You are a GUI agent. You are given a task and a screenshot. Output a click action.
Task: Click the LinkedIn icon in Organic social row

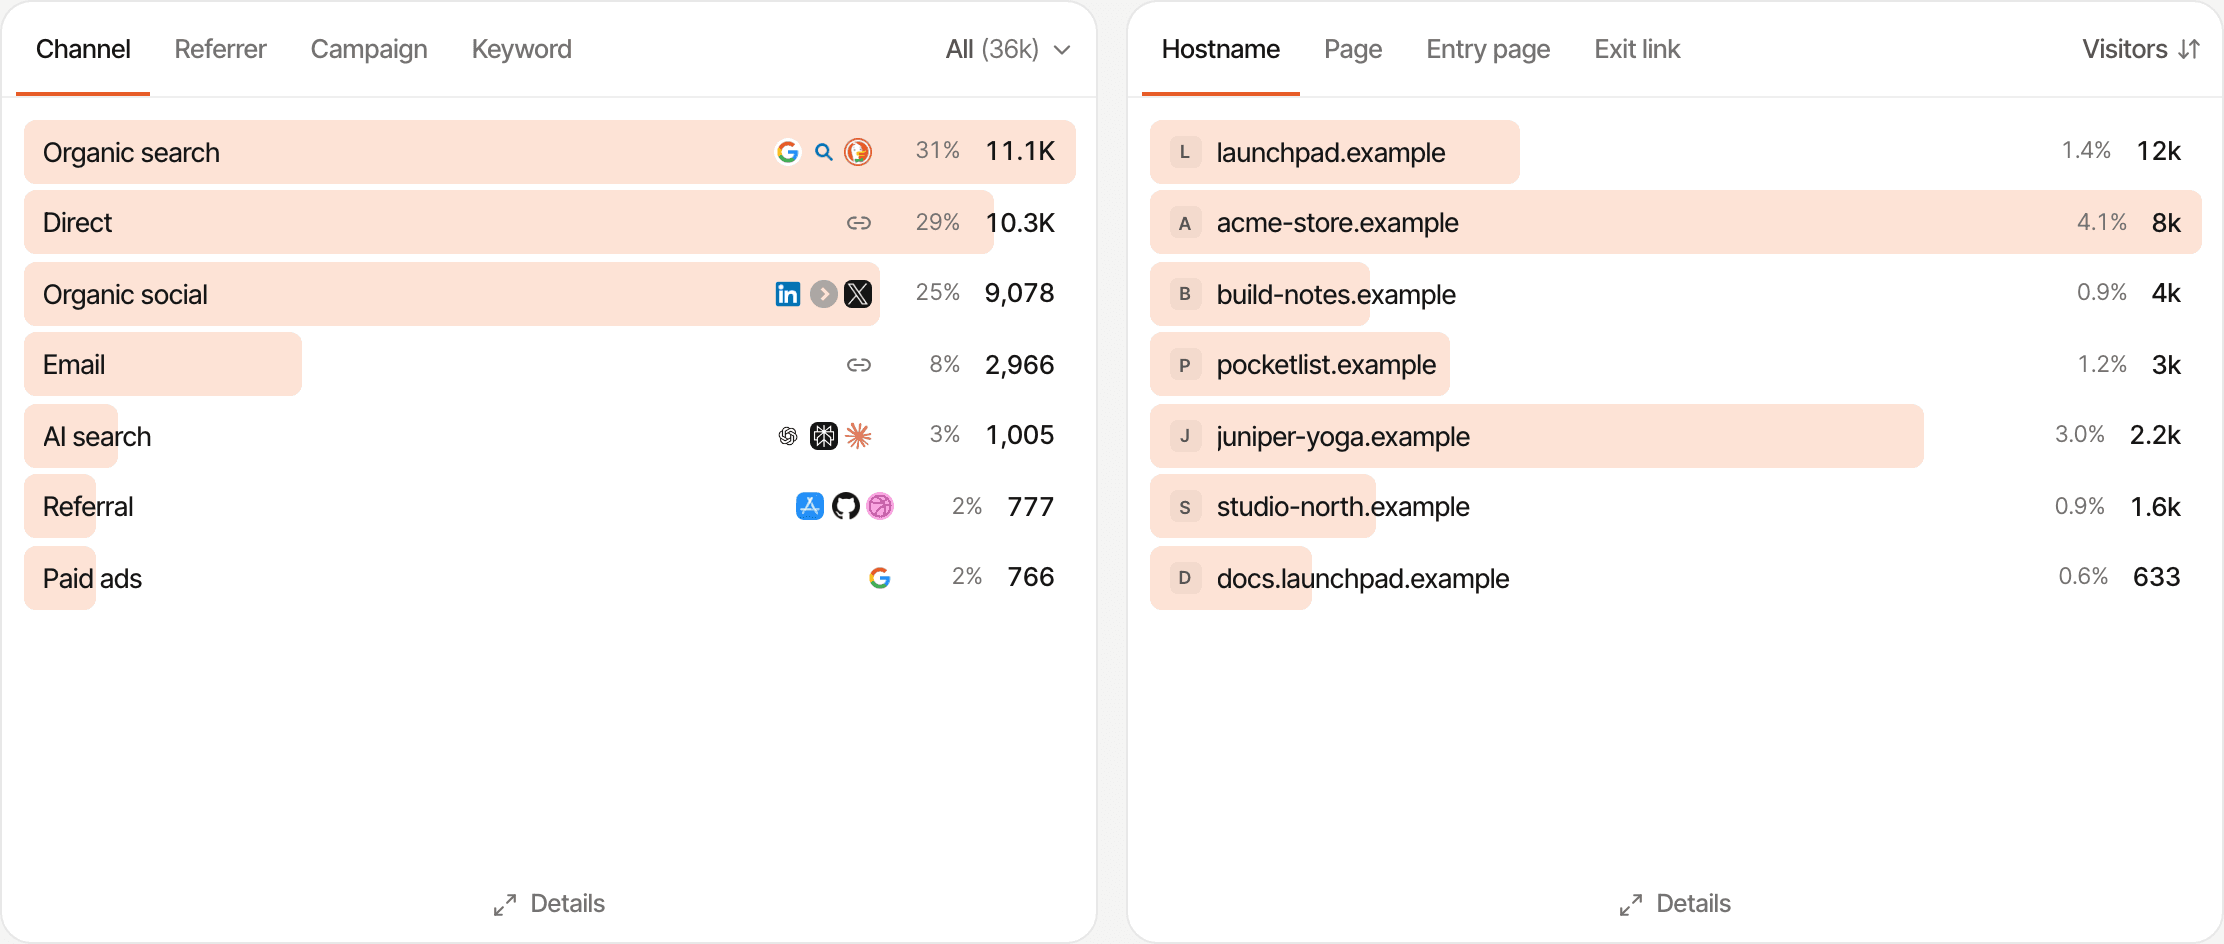point(788,294)
